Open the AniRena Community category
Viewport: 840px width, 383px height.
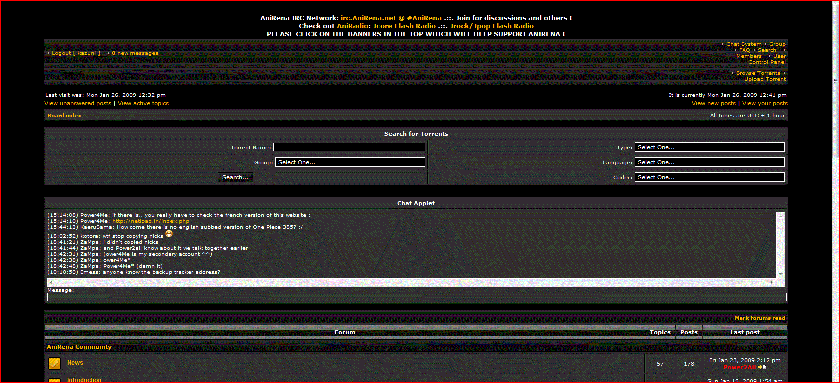[79, 347]
